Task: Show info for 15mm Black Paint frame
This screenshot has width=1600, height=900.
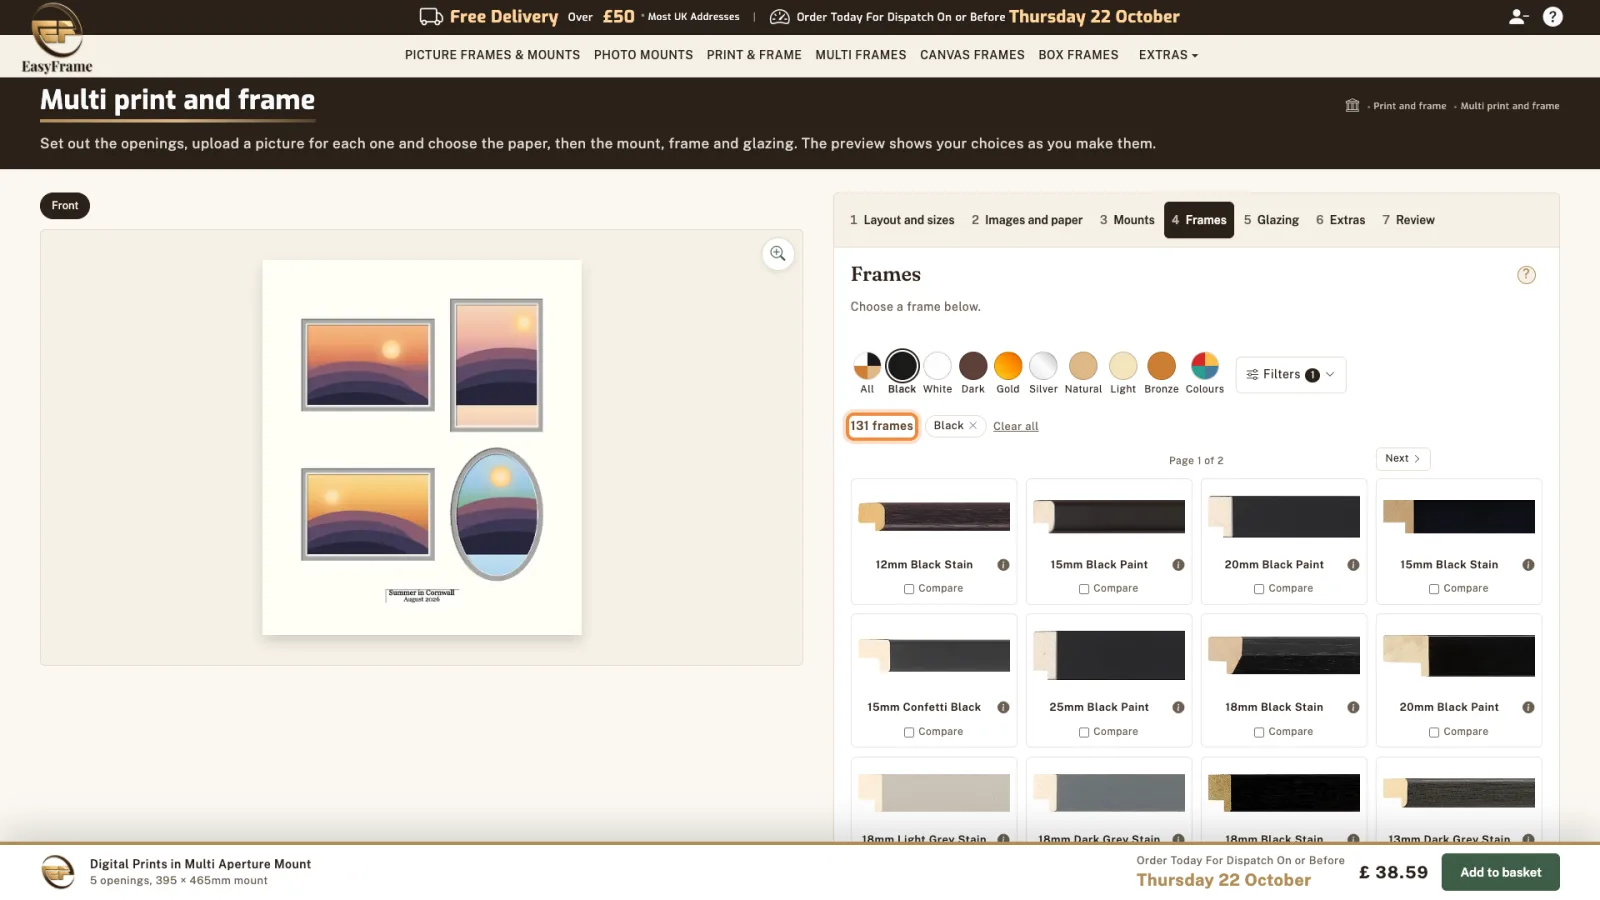Action: pyautogui.click(x=1178, y=565)
